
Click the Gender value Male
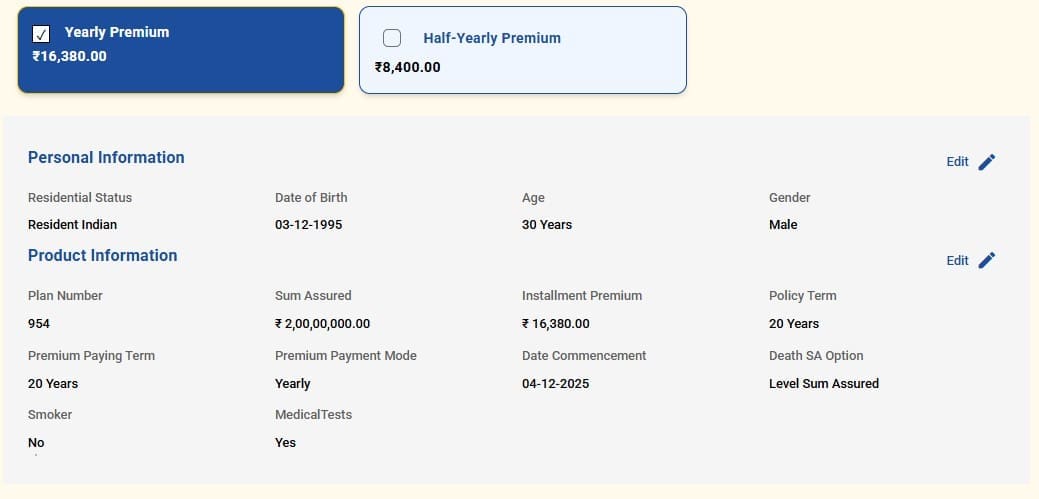click(783, 225)
